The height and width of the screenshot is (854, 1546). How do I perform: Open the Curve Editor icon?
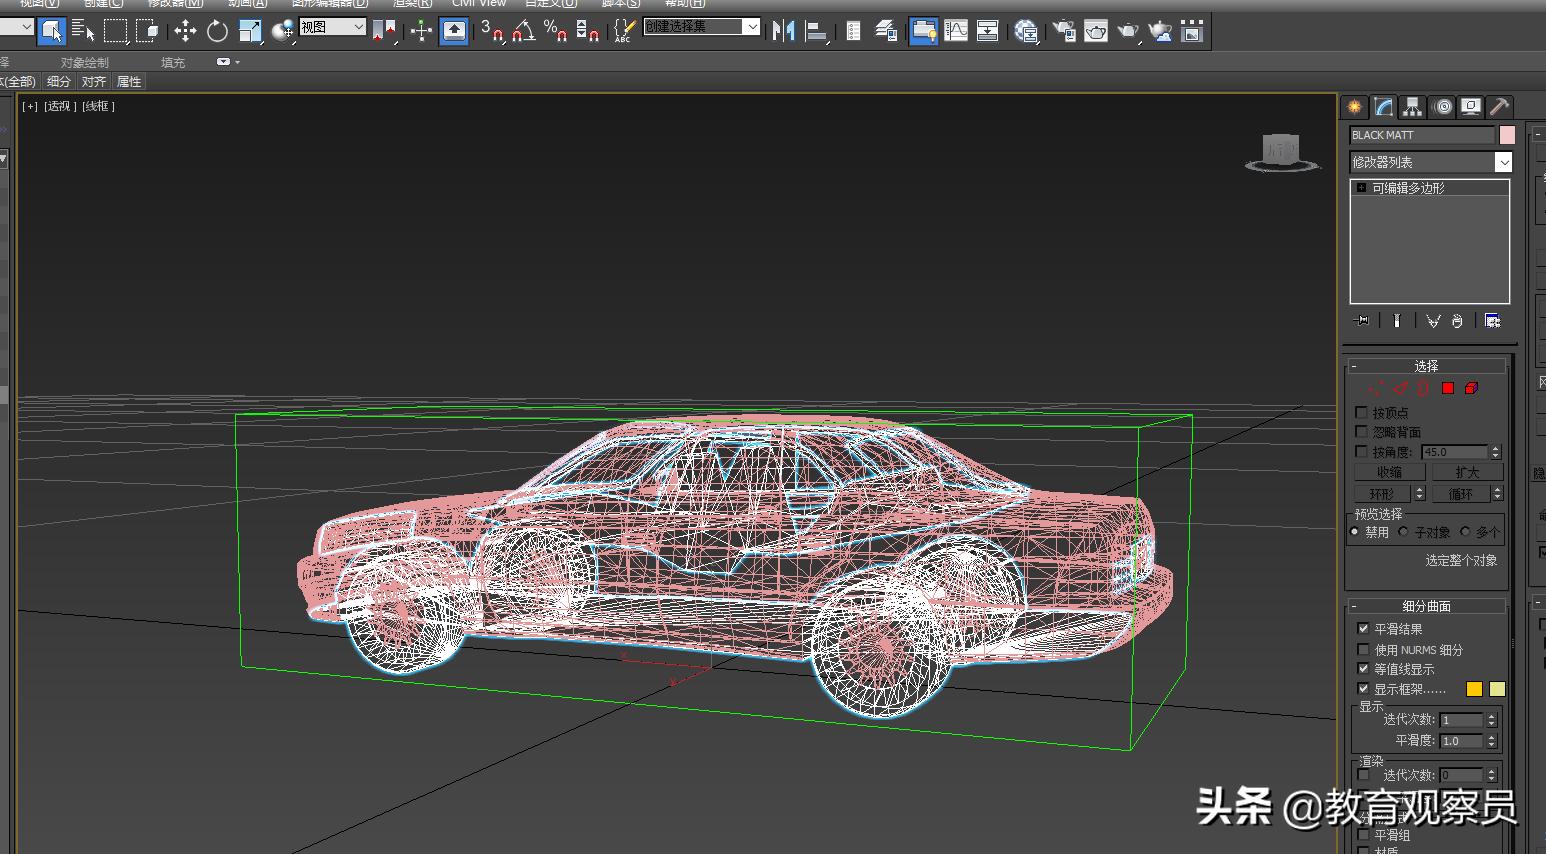coord(956,31)
